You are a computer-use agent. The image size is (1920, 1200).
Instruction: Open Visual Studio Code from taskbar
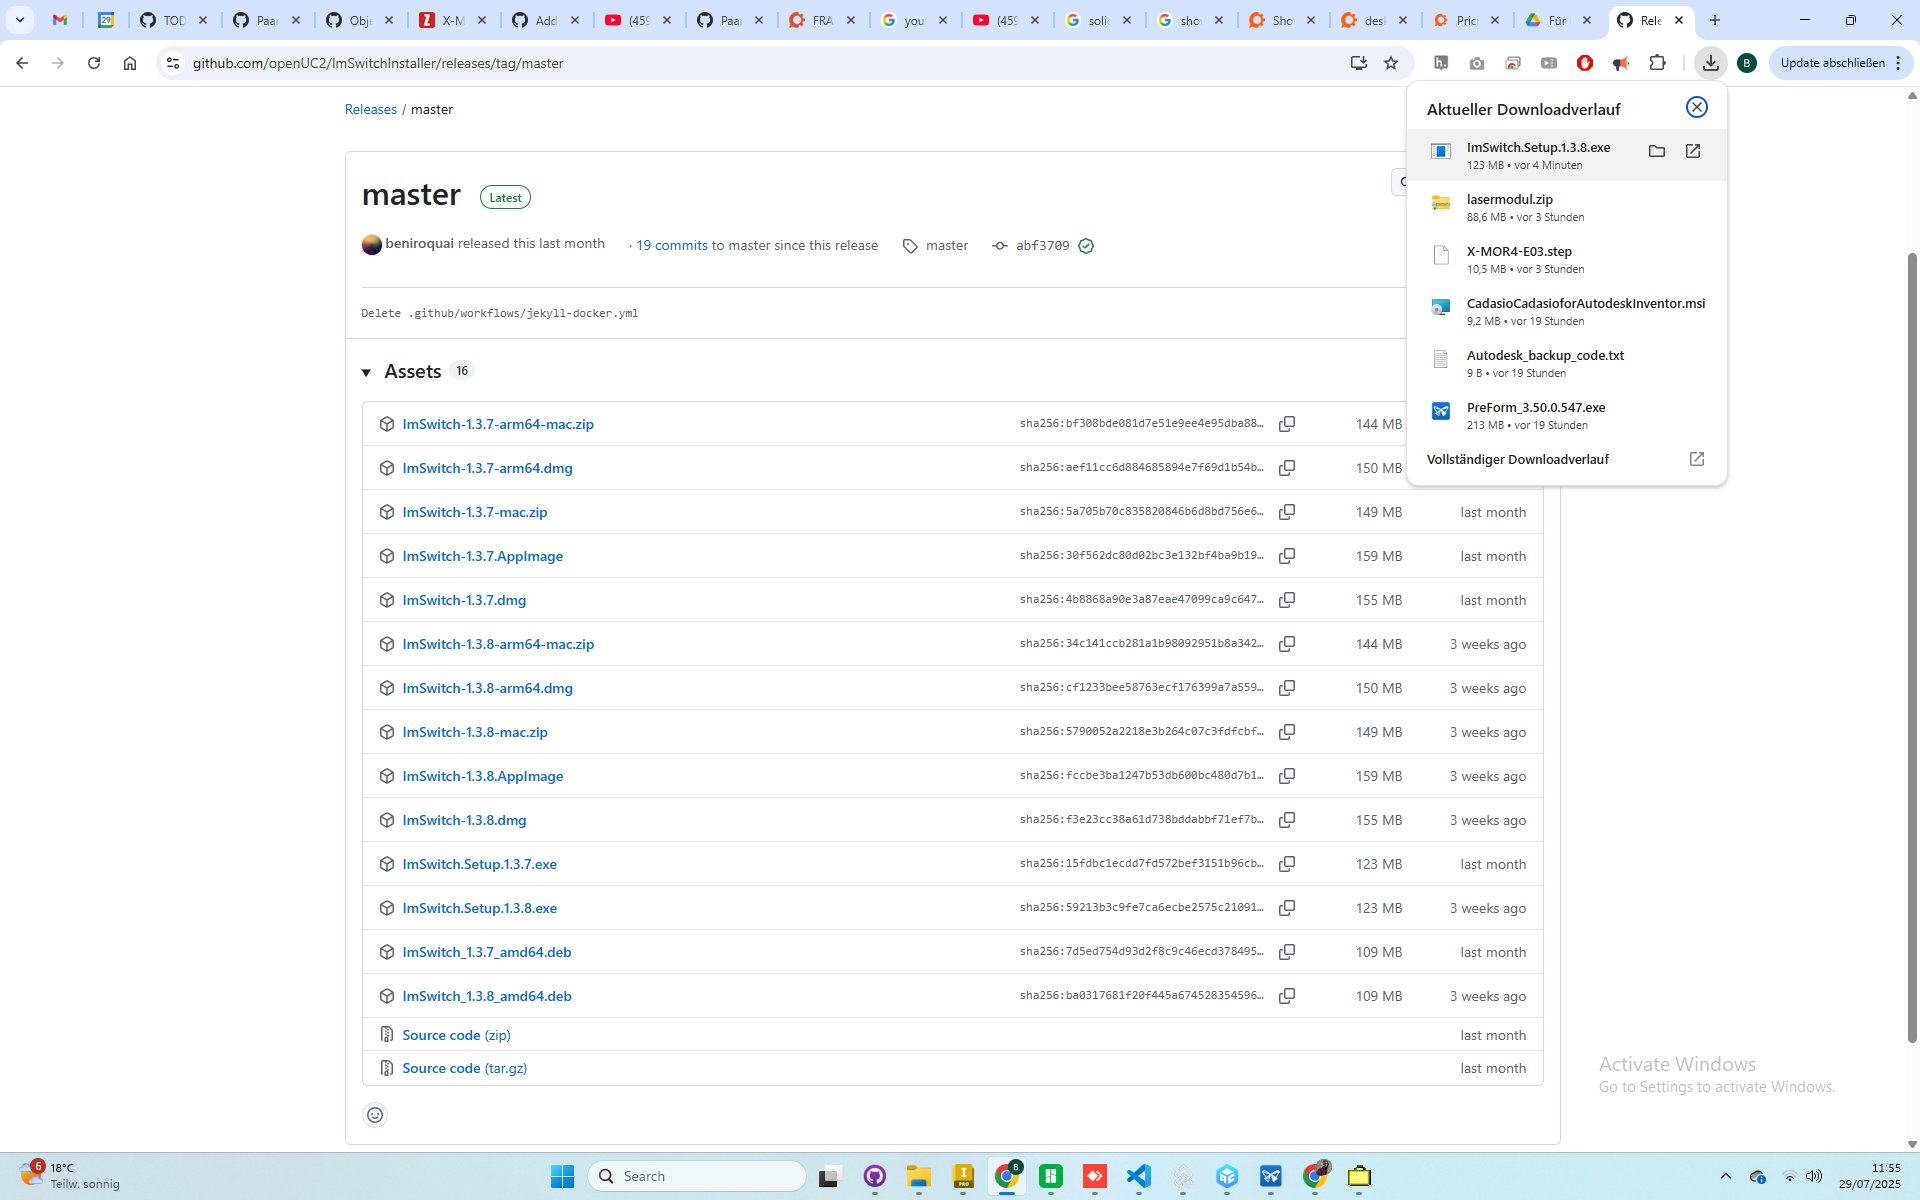click(1139, 1176)
